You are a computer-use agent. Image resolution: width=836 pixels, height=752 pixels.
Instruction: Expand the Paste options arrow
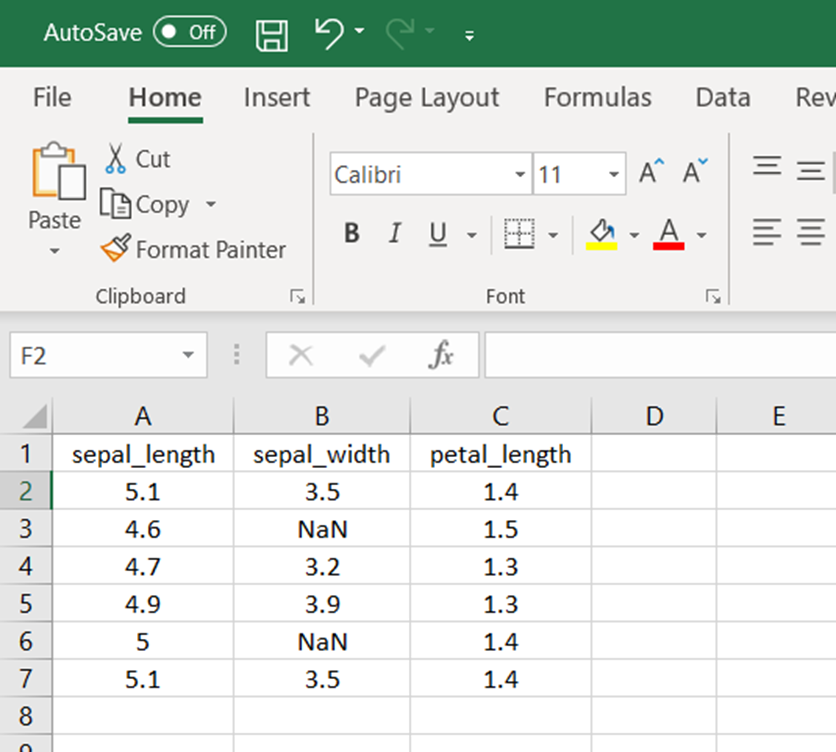point(54,251)
